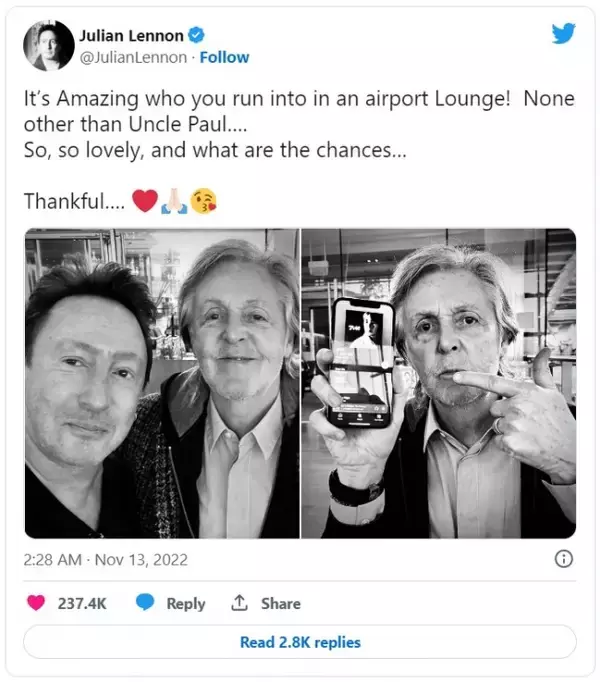Click the Reply text label

point(185,603)
